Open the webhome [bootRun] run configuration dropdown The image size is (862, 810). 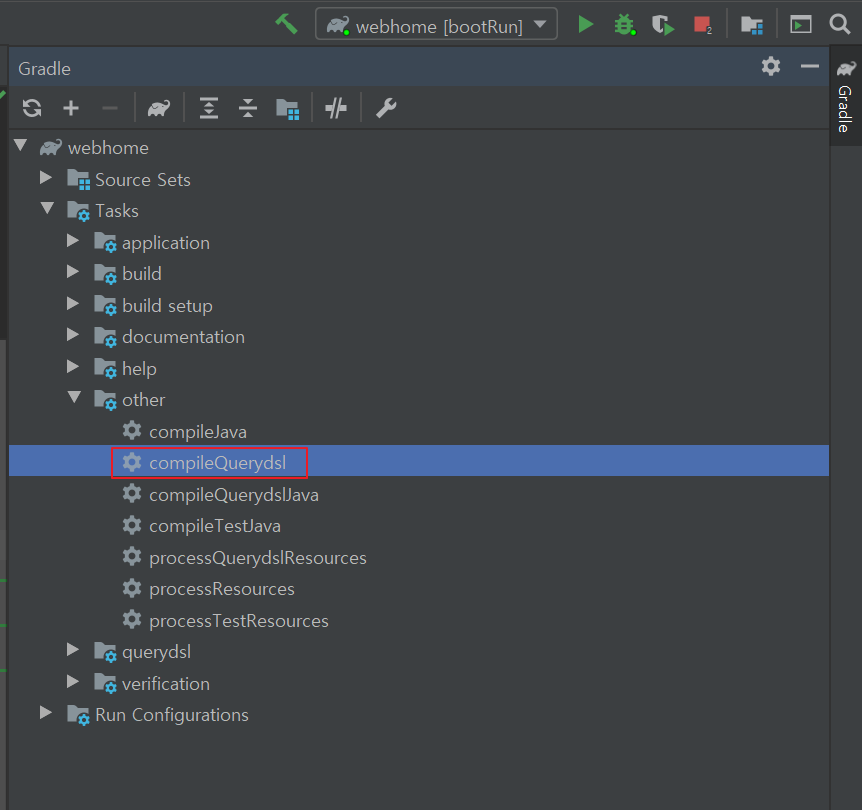[x=436, y=24]
